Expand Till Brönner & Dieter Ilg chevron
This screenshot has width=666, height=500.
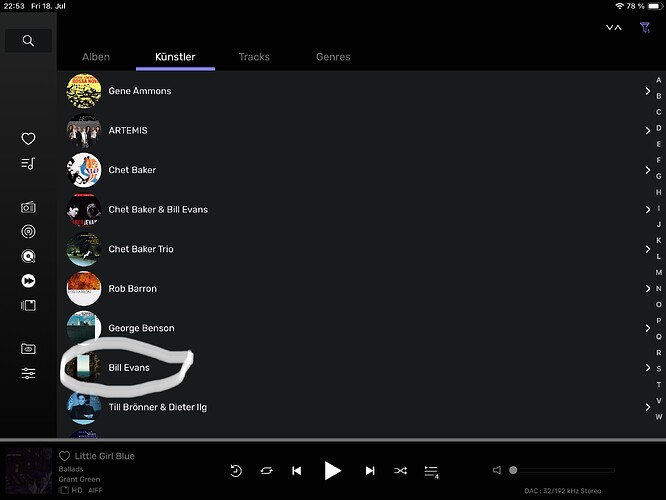tap(647, 407)
